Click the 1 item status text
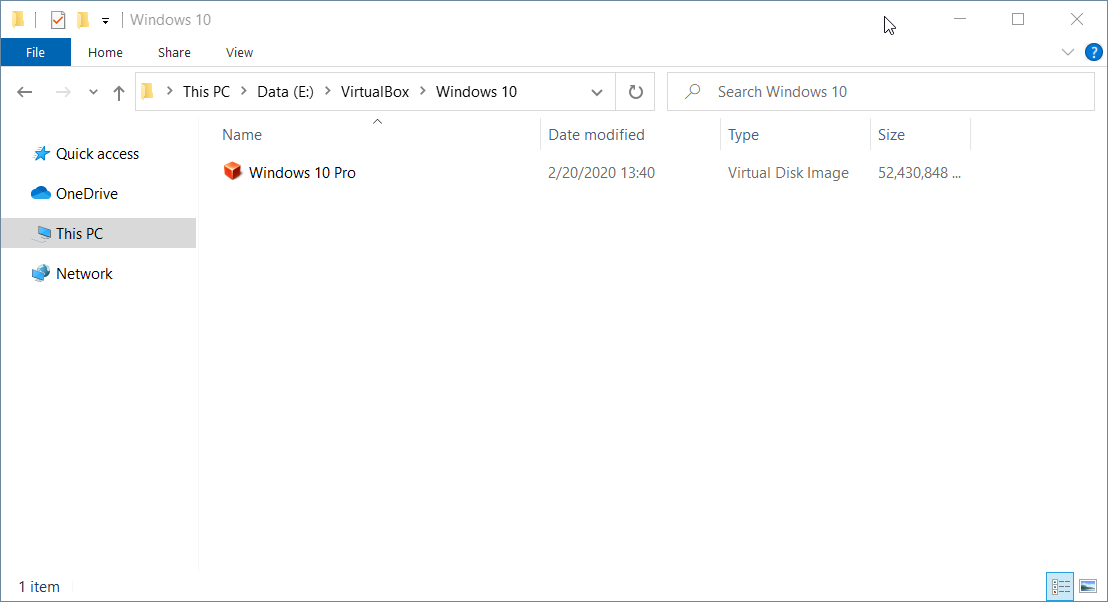Screen dimensions: 1108x602 click(x=39, y=586)
